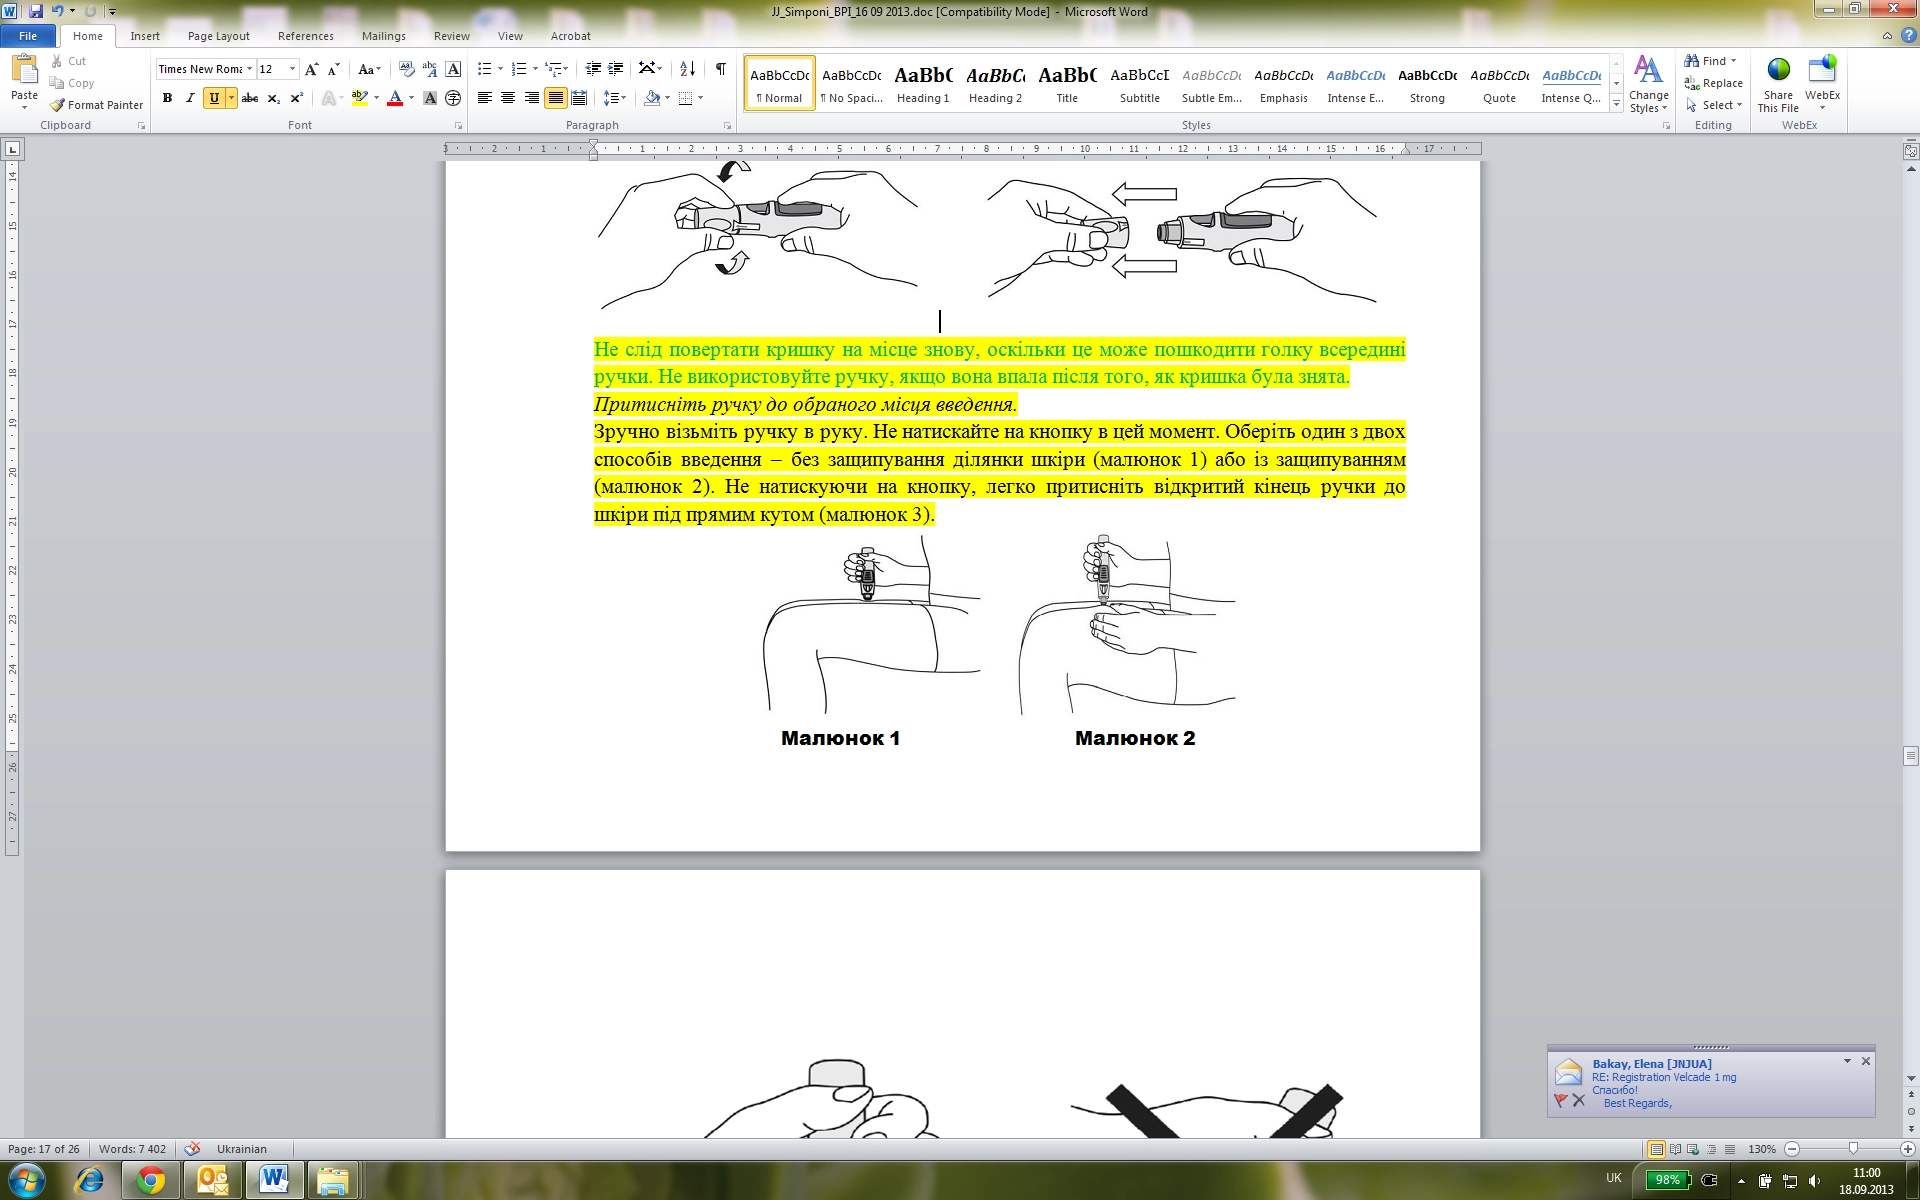
Task: Click the Replace button
Action: pyautogui.click(x=1713, y=83)
